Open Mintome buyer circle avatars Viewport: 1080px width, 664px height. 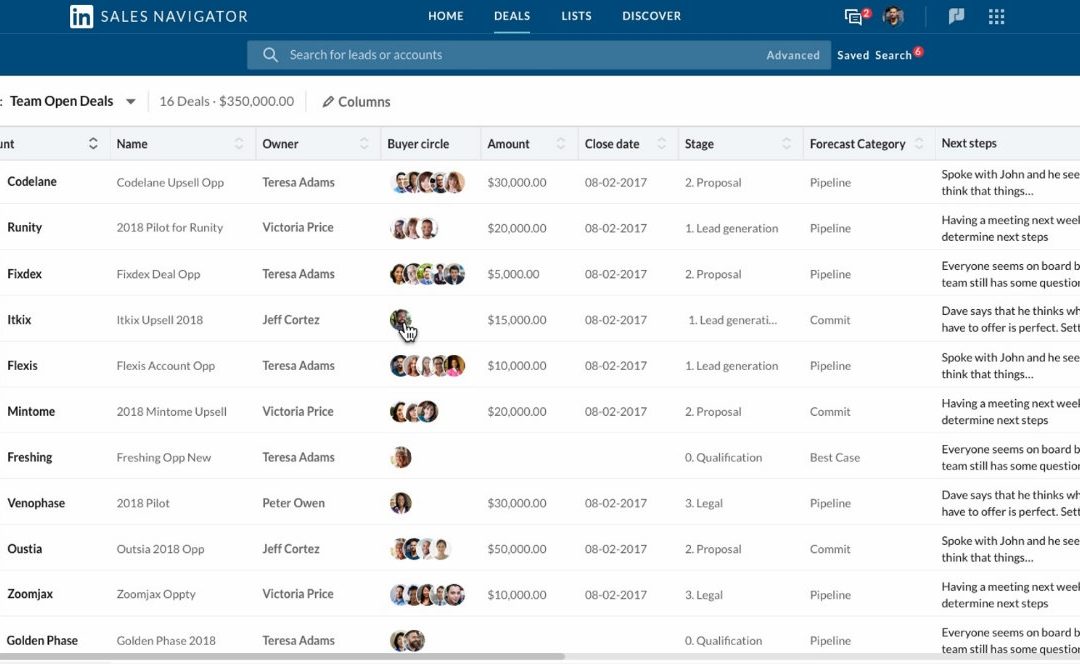pyautogui.click(x=414, y=412)
